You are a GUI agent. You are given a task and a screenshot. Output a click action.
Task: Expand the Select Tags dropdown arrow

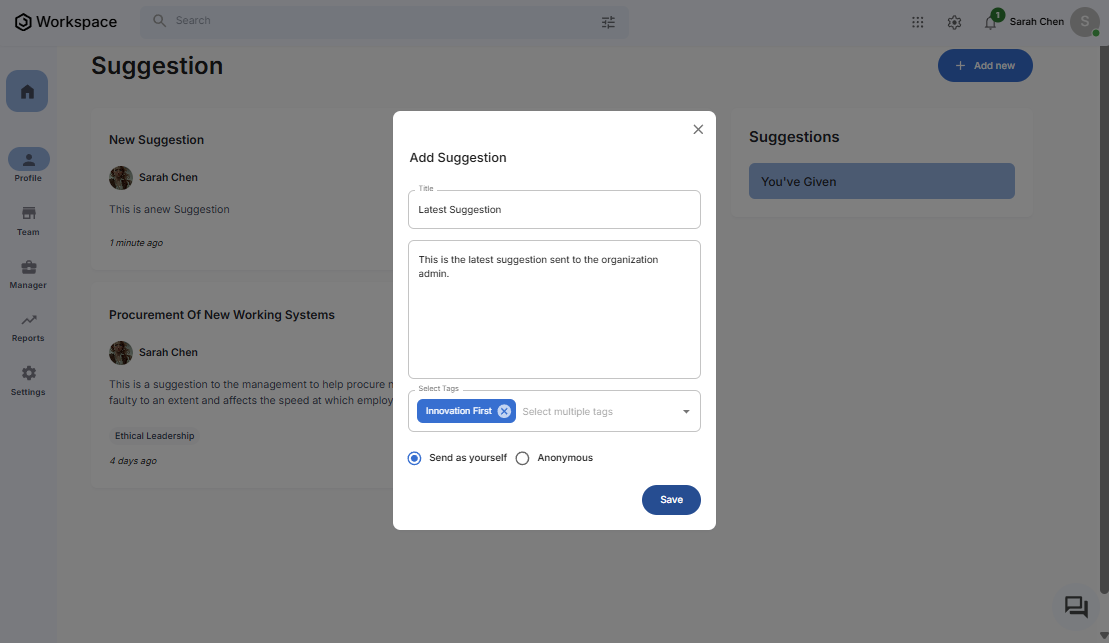click(686, 411)
